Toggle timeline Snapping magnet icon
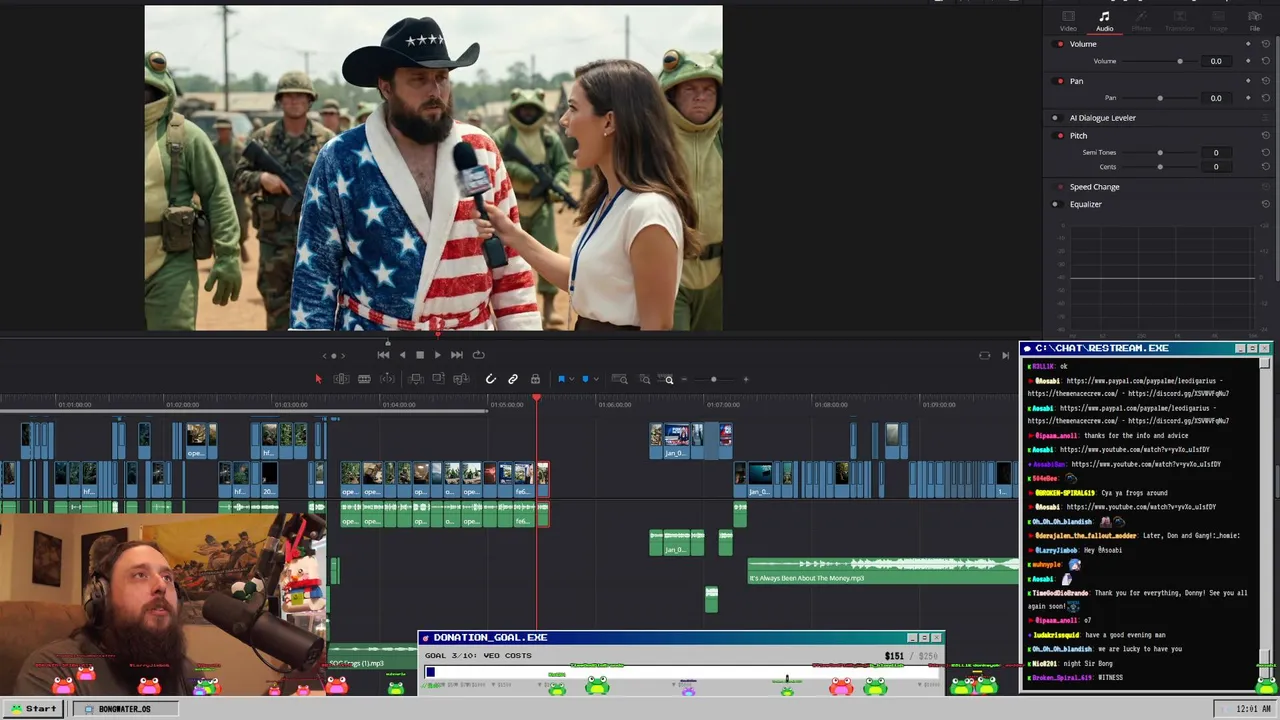1280x720 pixels. click(491, 379)
